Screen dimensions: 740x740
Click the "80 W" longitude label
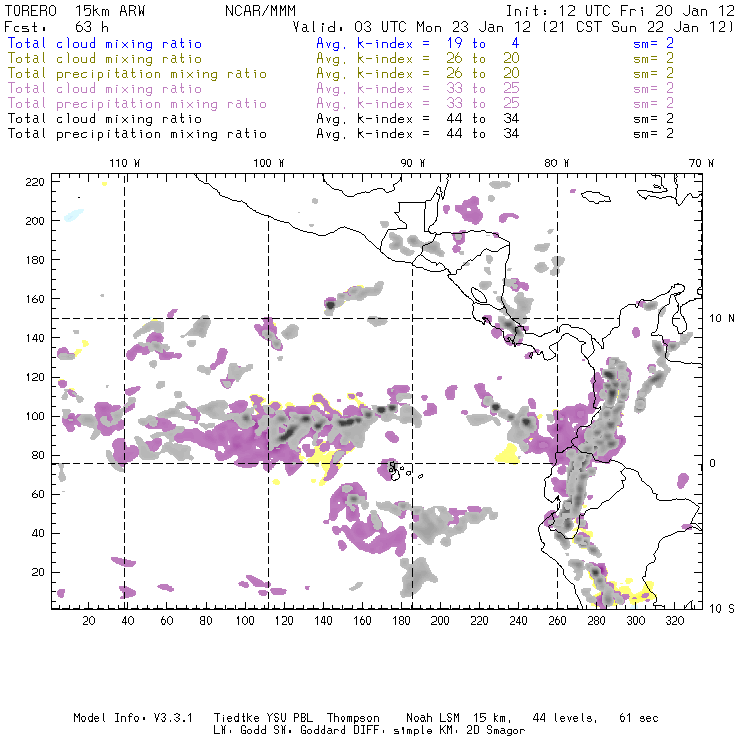[556, 163]
